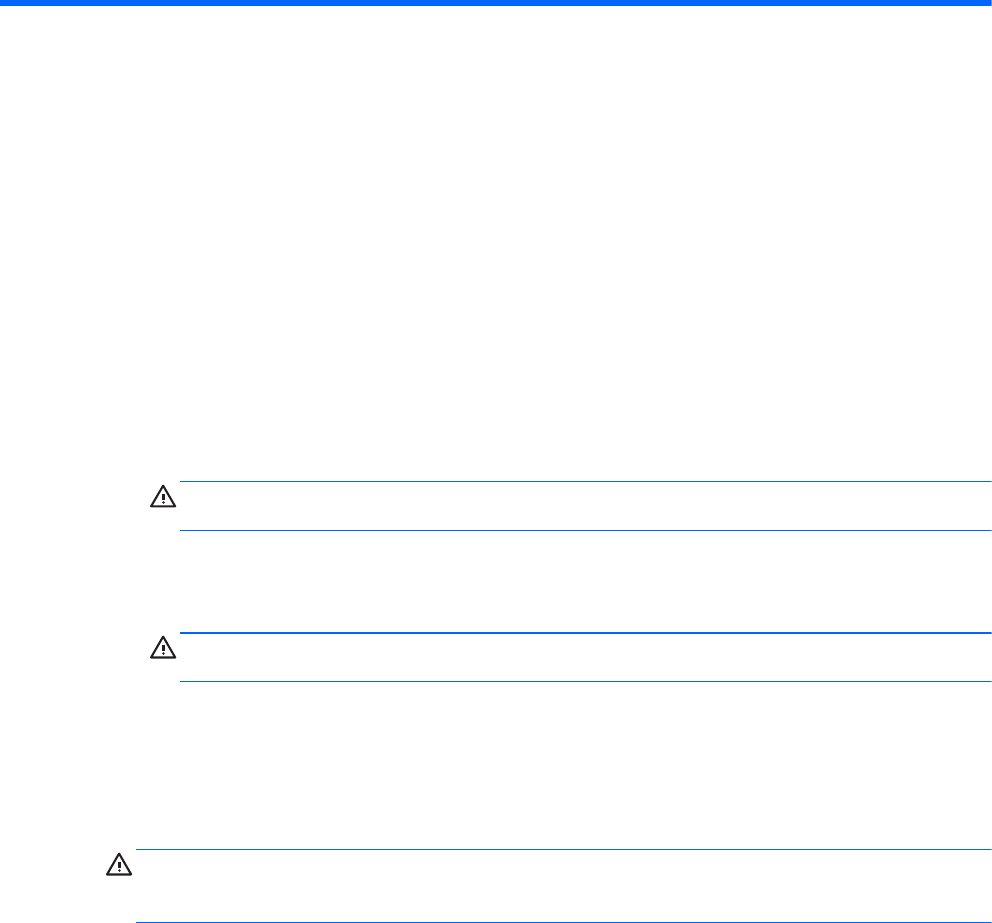The width and height of the screenshot is (992, 923).
Task: Click the black top rule of first caution box
Action: coord(578,482)
